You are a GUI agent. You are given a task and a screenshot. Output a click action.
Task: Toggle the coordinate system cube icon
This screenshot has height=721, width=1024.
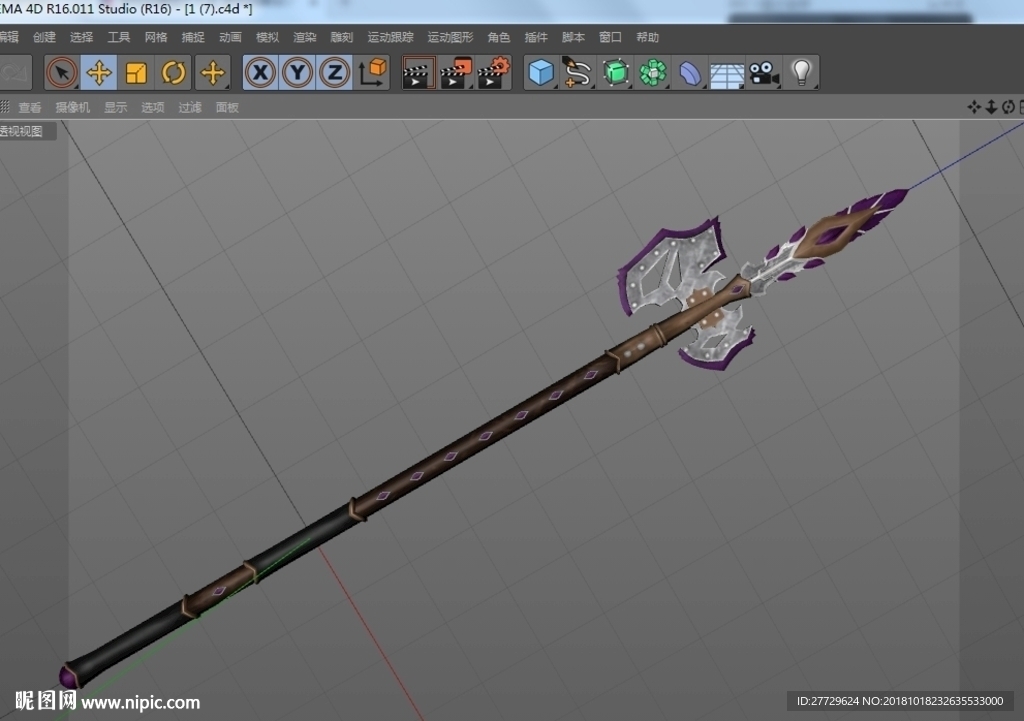[373, 72]
